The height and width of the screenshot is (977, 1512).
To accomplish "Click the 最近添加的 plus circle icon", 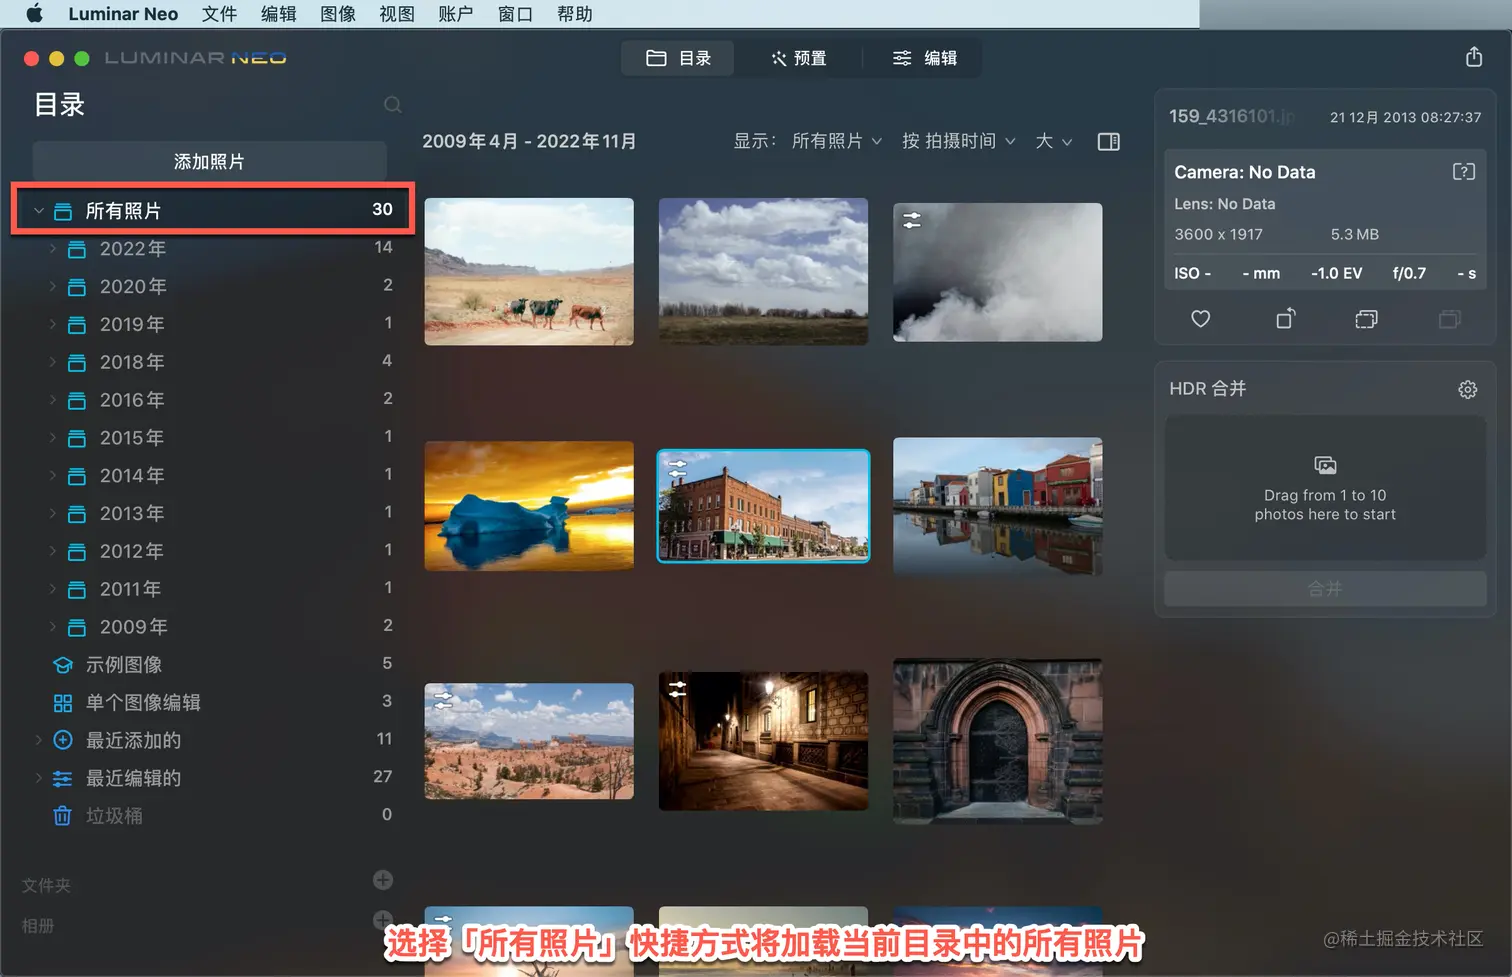I will 63,740.
